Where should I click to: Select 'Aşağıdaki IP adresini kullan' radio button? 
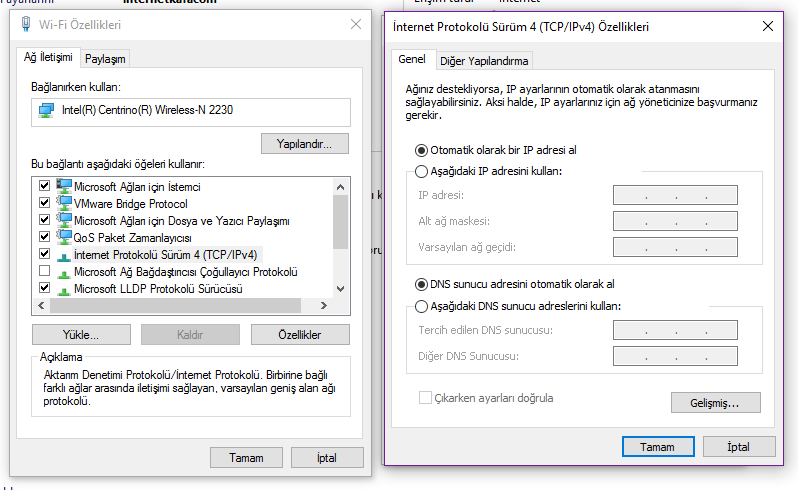pos(421,171)
